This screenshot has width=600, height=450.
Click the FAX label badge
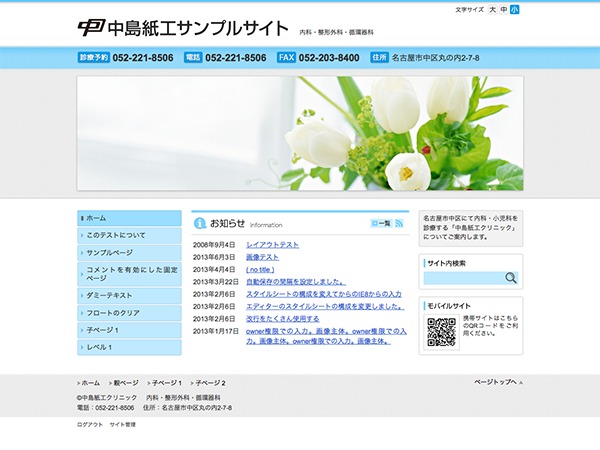click(286, 57)
